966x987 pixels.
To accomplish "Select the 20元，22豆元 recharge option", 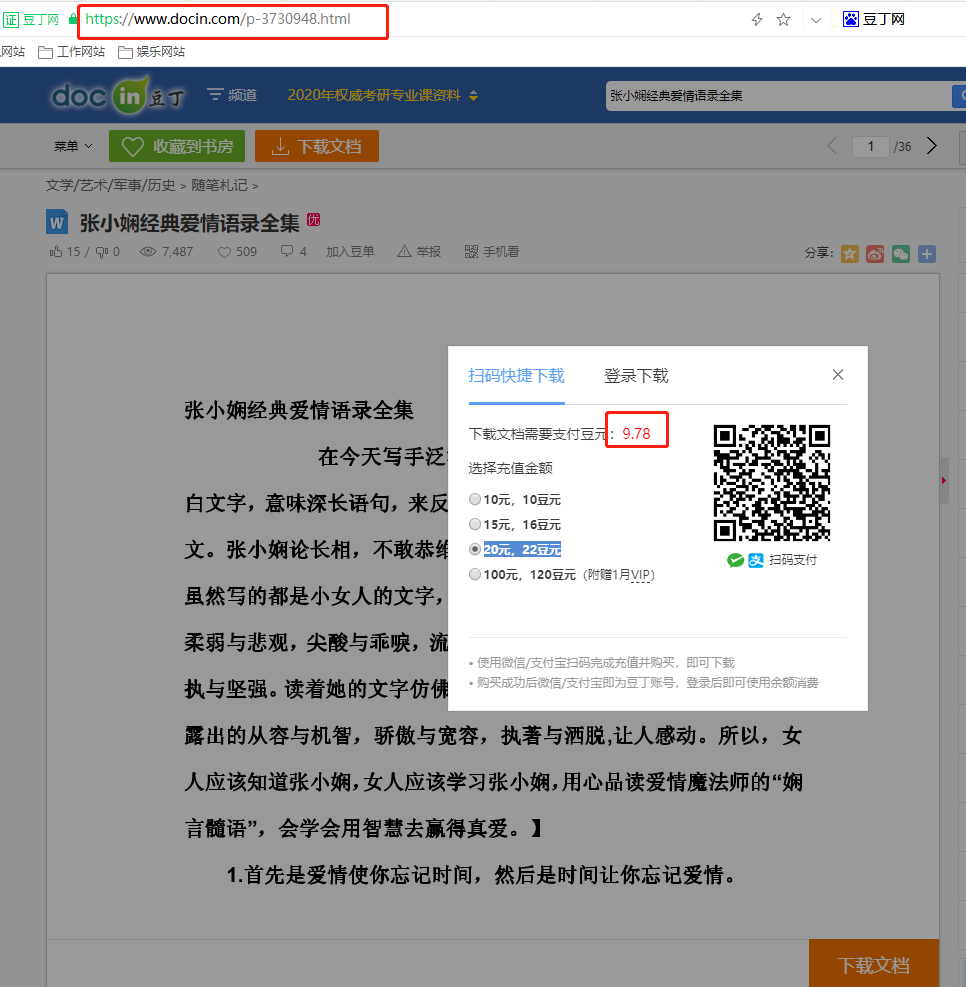I will [x=475, y=549].
